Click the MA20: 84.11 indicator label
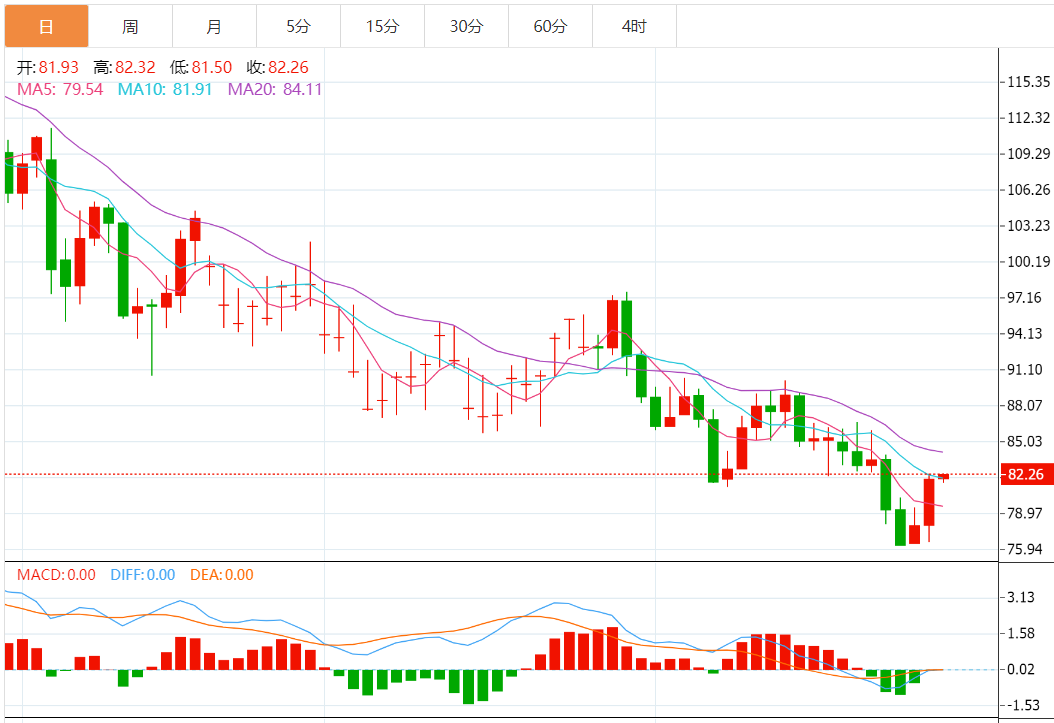Screen dimensions: 1054x723 275,89
